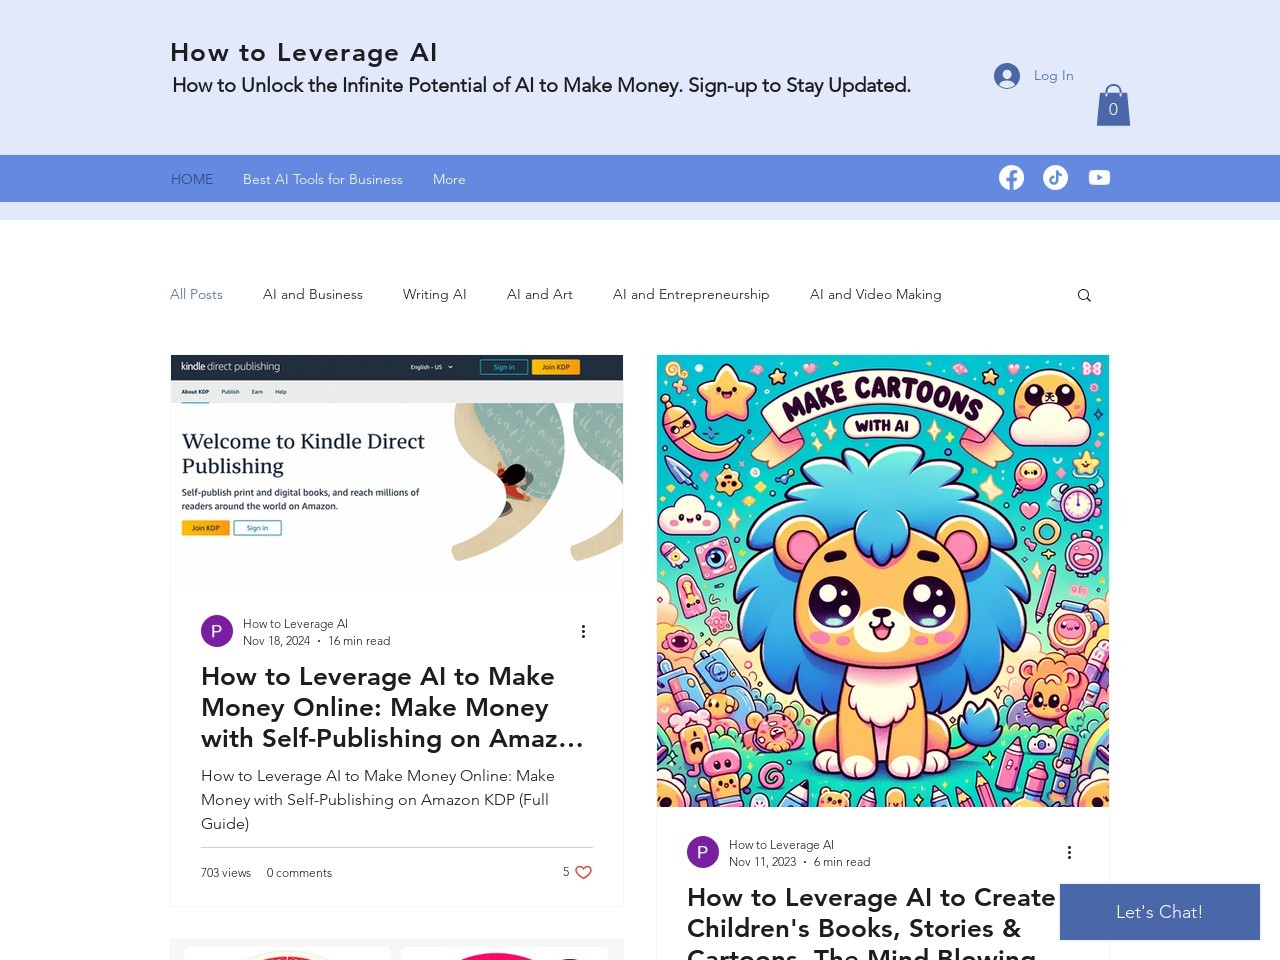Open more actions for cartoons post
Screen dimensions: 1280x960
tap(1069, 852)
